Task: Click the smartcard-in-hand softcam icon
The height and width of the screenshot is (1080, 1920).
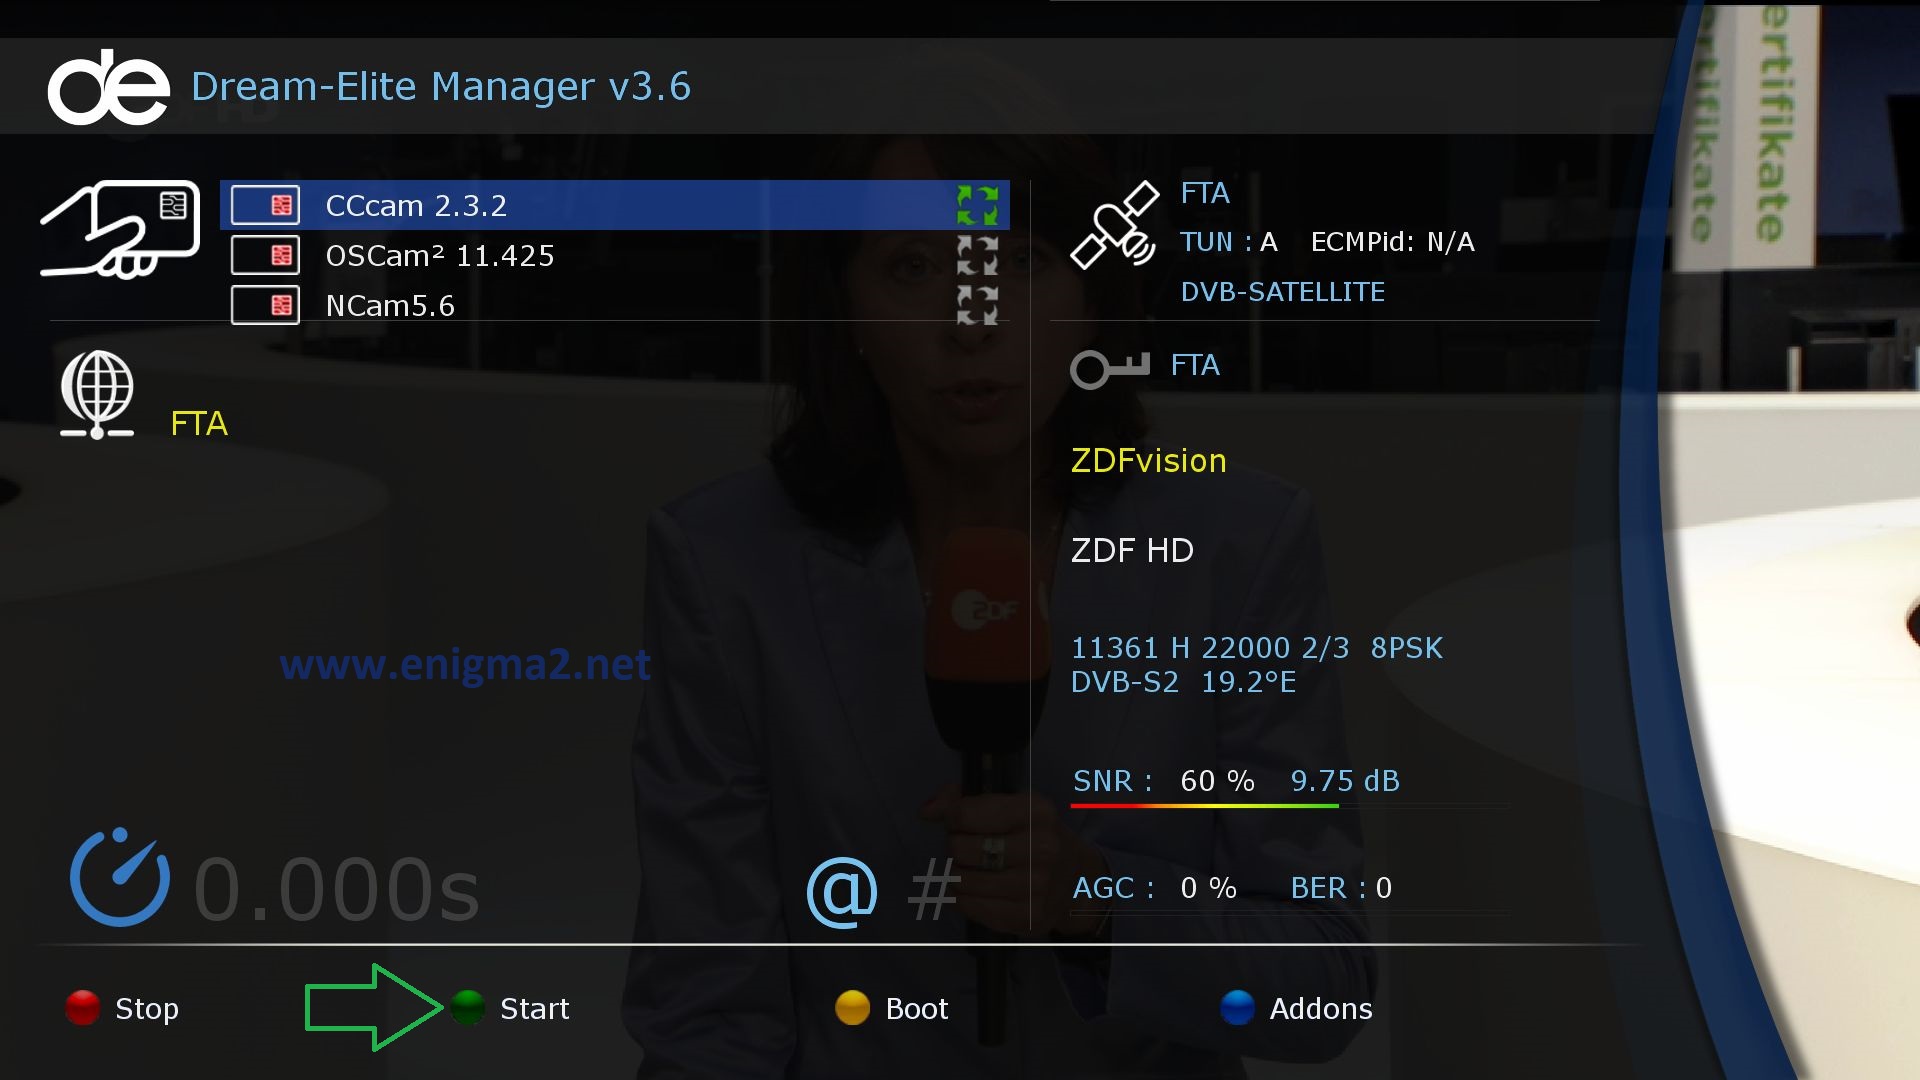Action: tap(120, 229)
